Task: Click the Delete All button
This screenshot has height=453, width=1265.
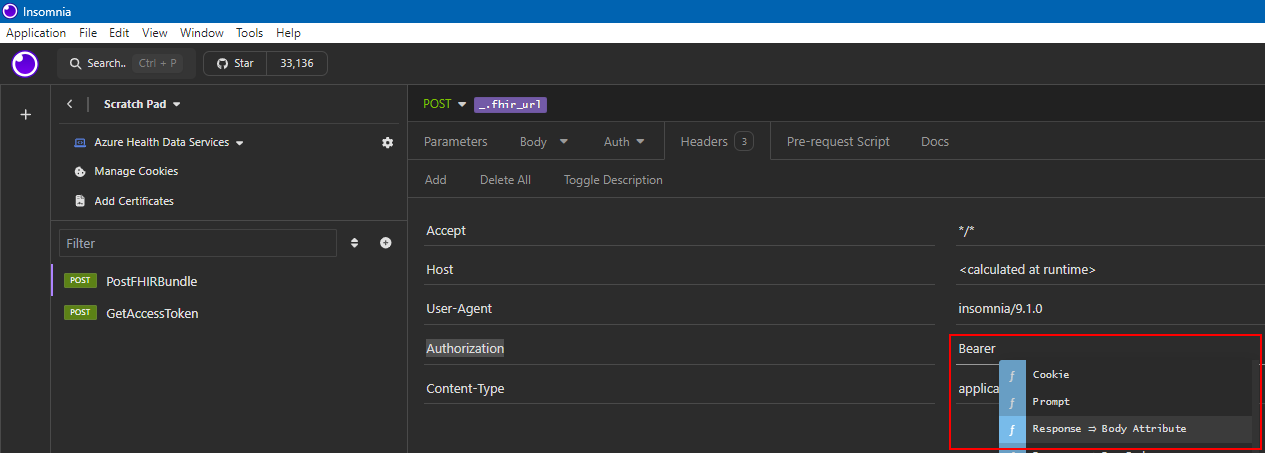Action: click(505, 180)
